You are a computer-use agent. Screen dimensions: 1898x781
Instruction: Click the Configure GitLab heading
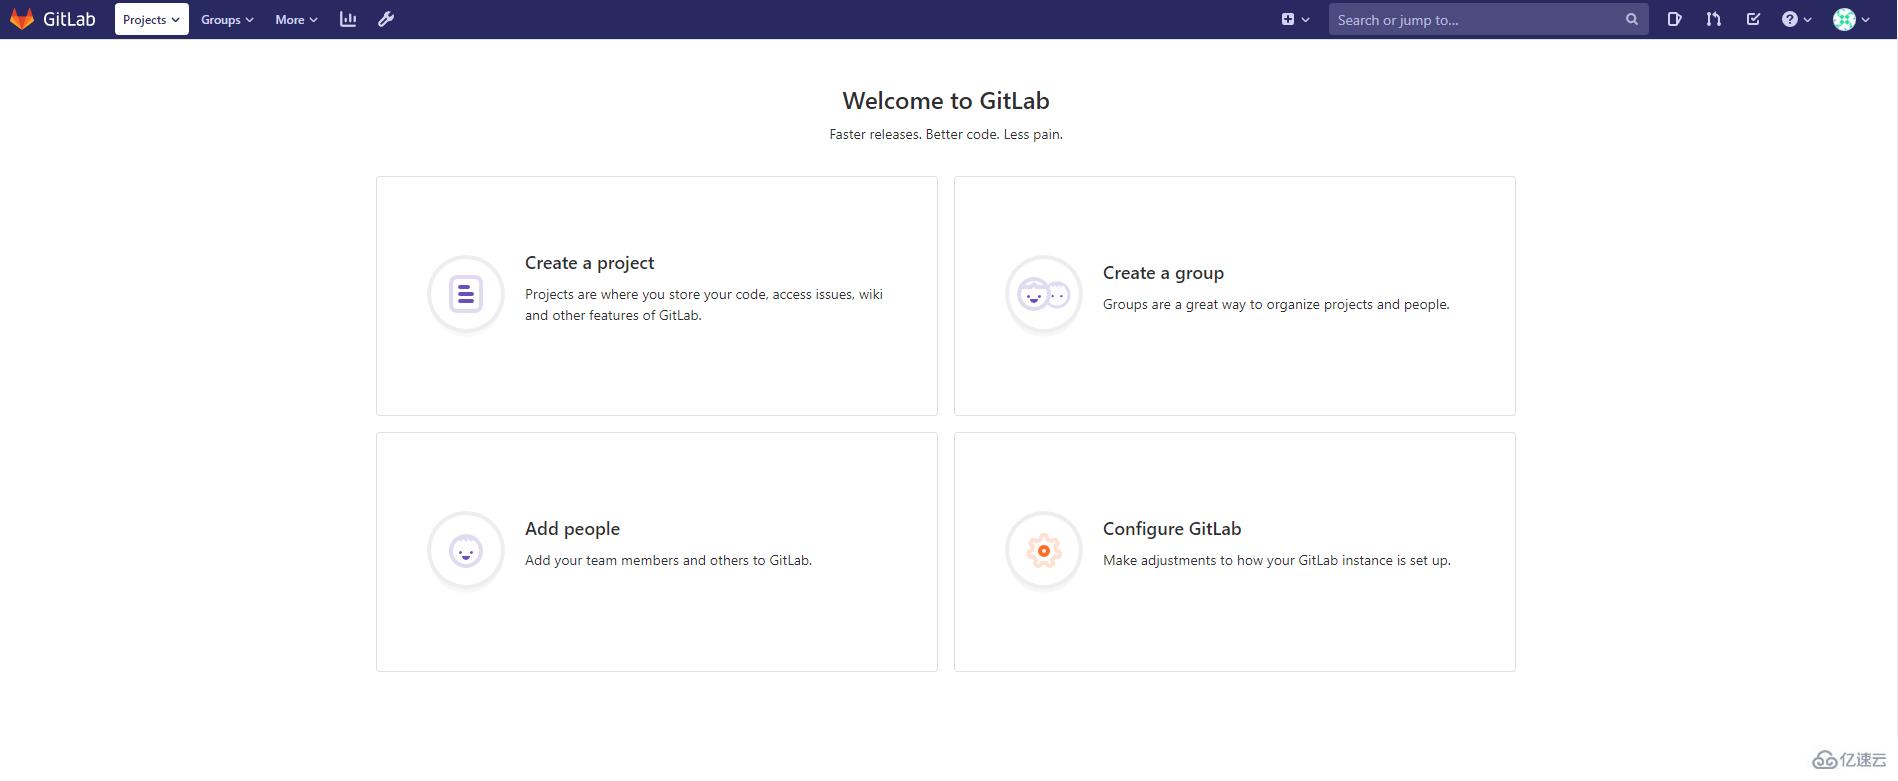1172,529
